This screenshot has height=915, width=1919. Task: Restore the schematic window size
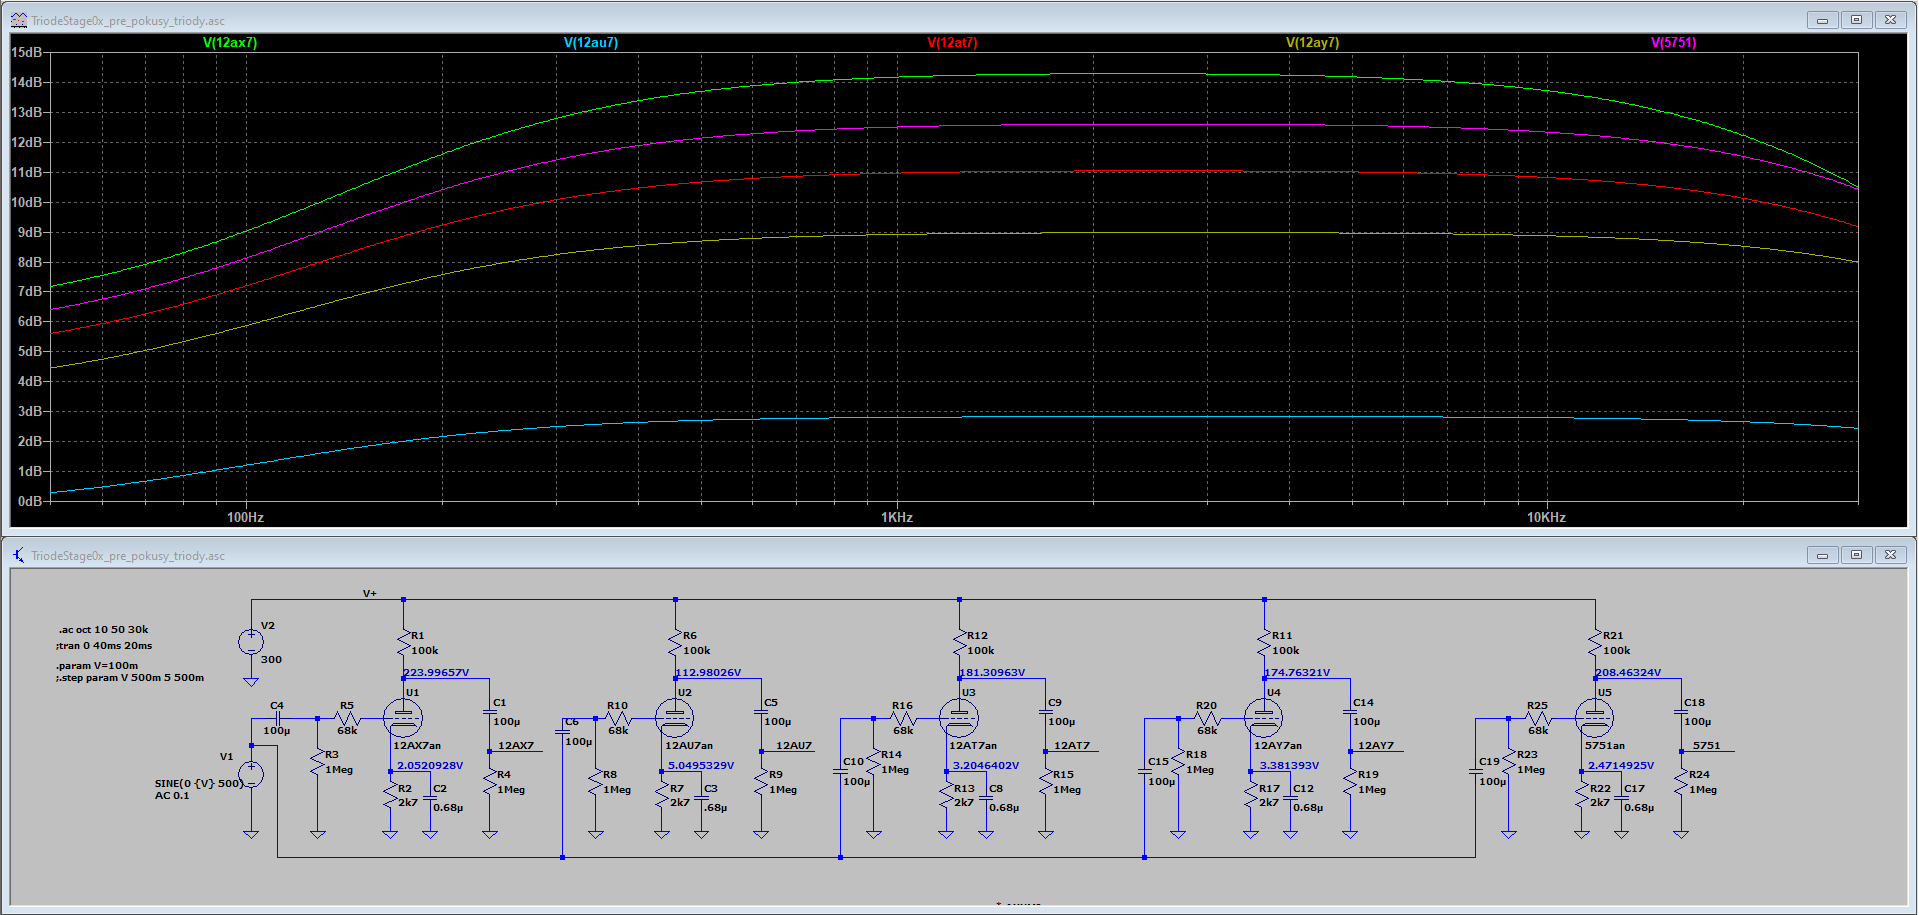pyautogui.click(x=1856, y=555)
